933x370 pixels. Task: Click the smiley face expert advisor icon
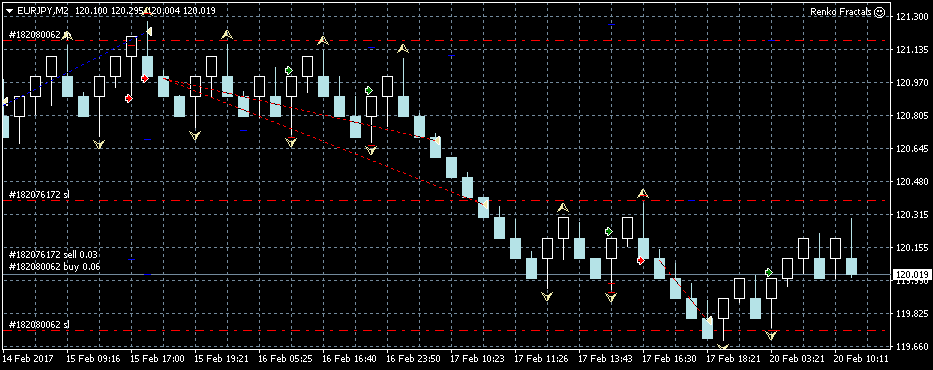[x=880, y=11]
